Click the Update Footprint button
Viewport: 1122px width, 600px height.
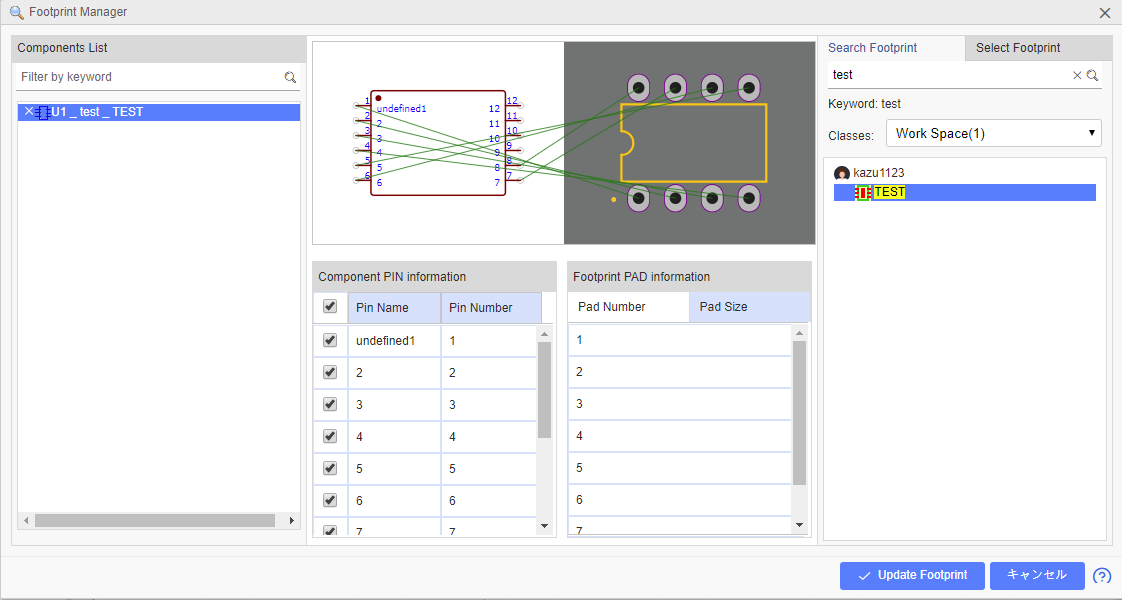pyautogui.click(x=911, y=575)
